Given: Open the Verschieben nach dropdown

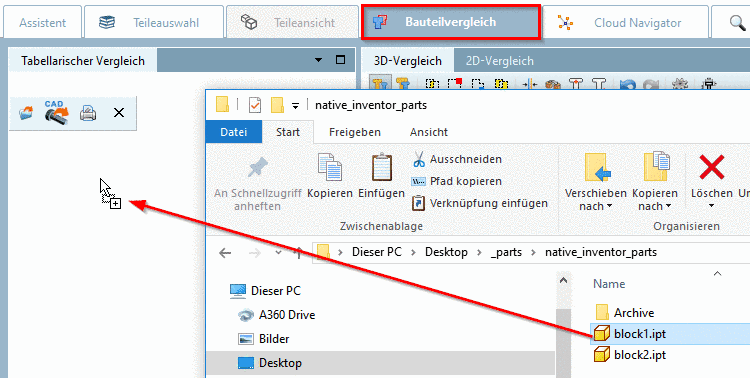Looking at the screenshot, I should 596,182.
